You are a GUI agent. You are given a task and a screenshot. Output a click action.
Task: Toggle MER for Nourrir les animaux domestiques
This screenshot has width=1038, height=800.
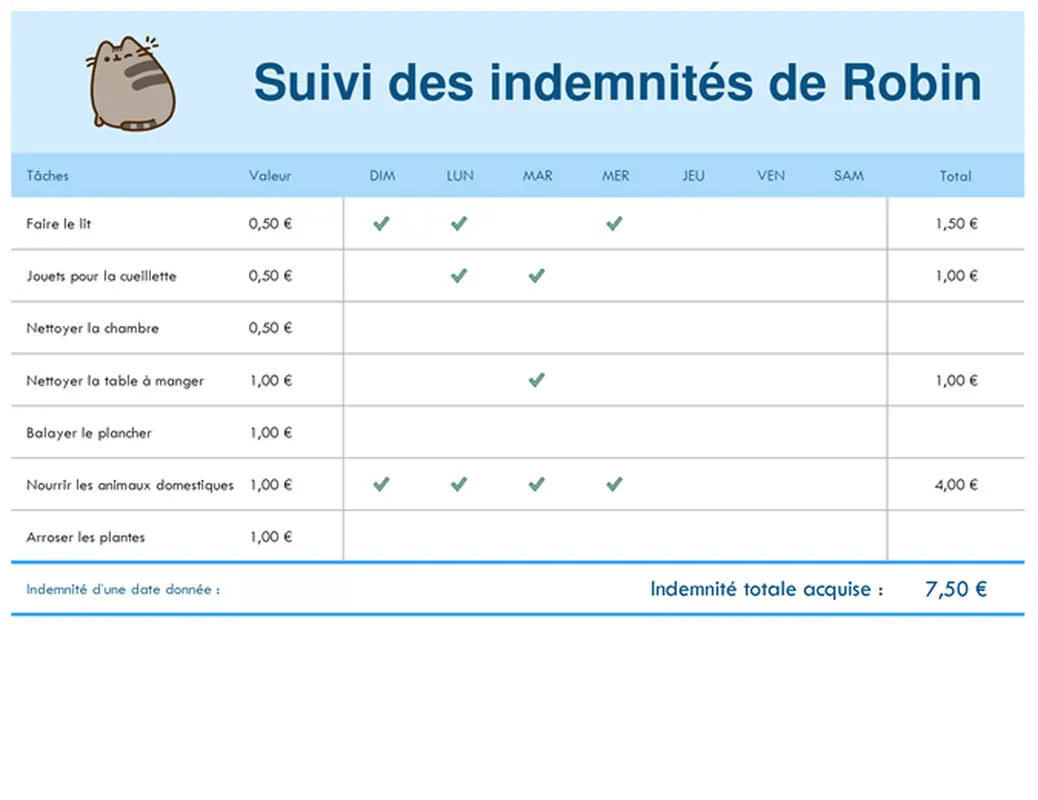click(x=614, y=484)
